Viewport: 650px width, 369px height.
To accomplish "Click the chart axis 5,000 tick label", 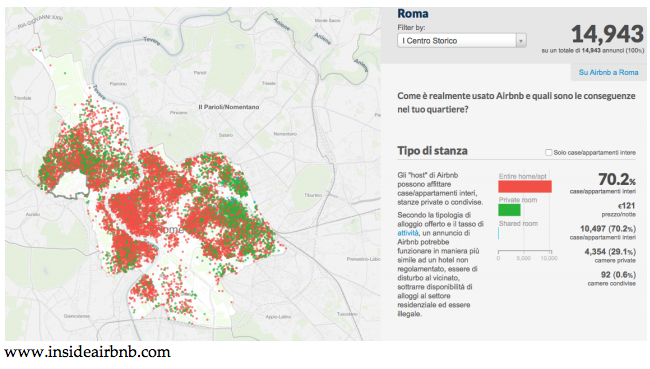I will pyautogui.click(x=524, y=258).
